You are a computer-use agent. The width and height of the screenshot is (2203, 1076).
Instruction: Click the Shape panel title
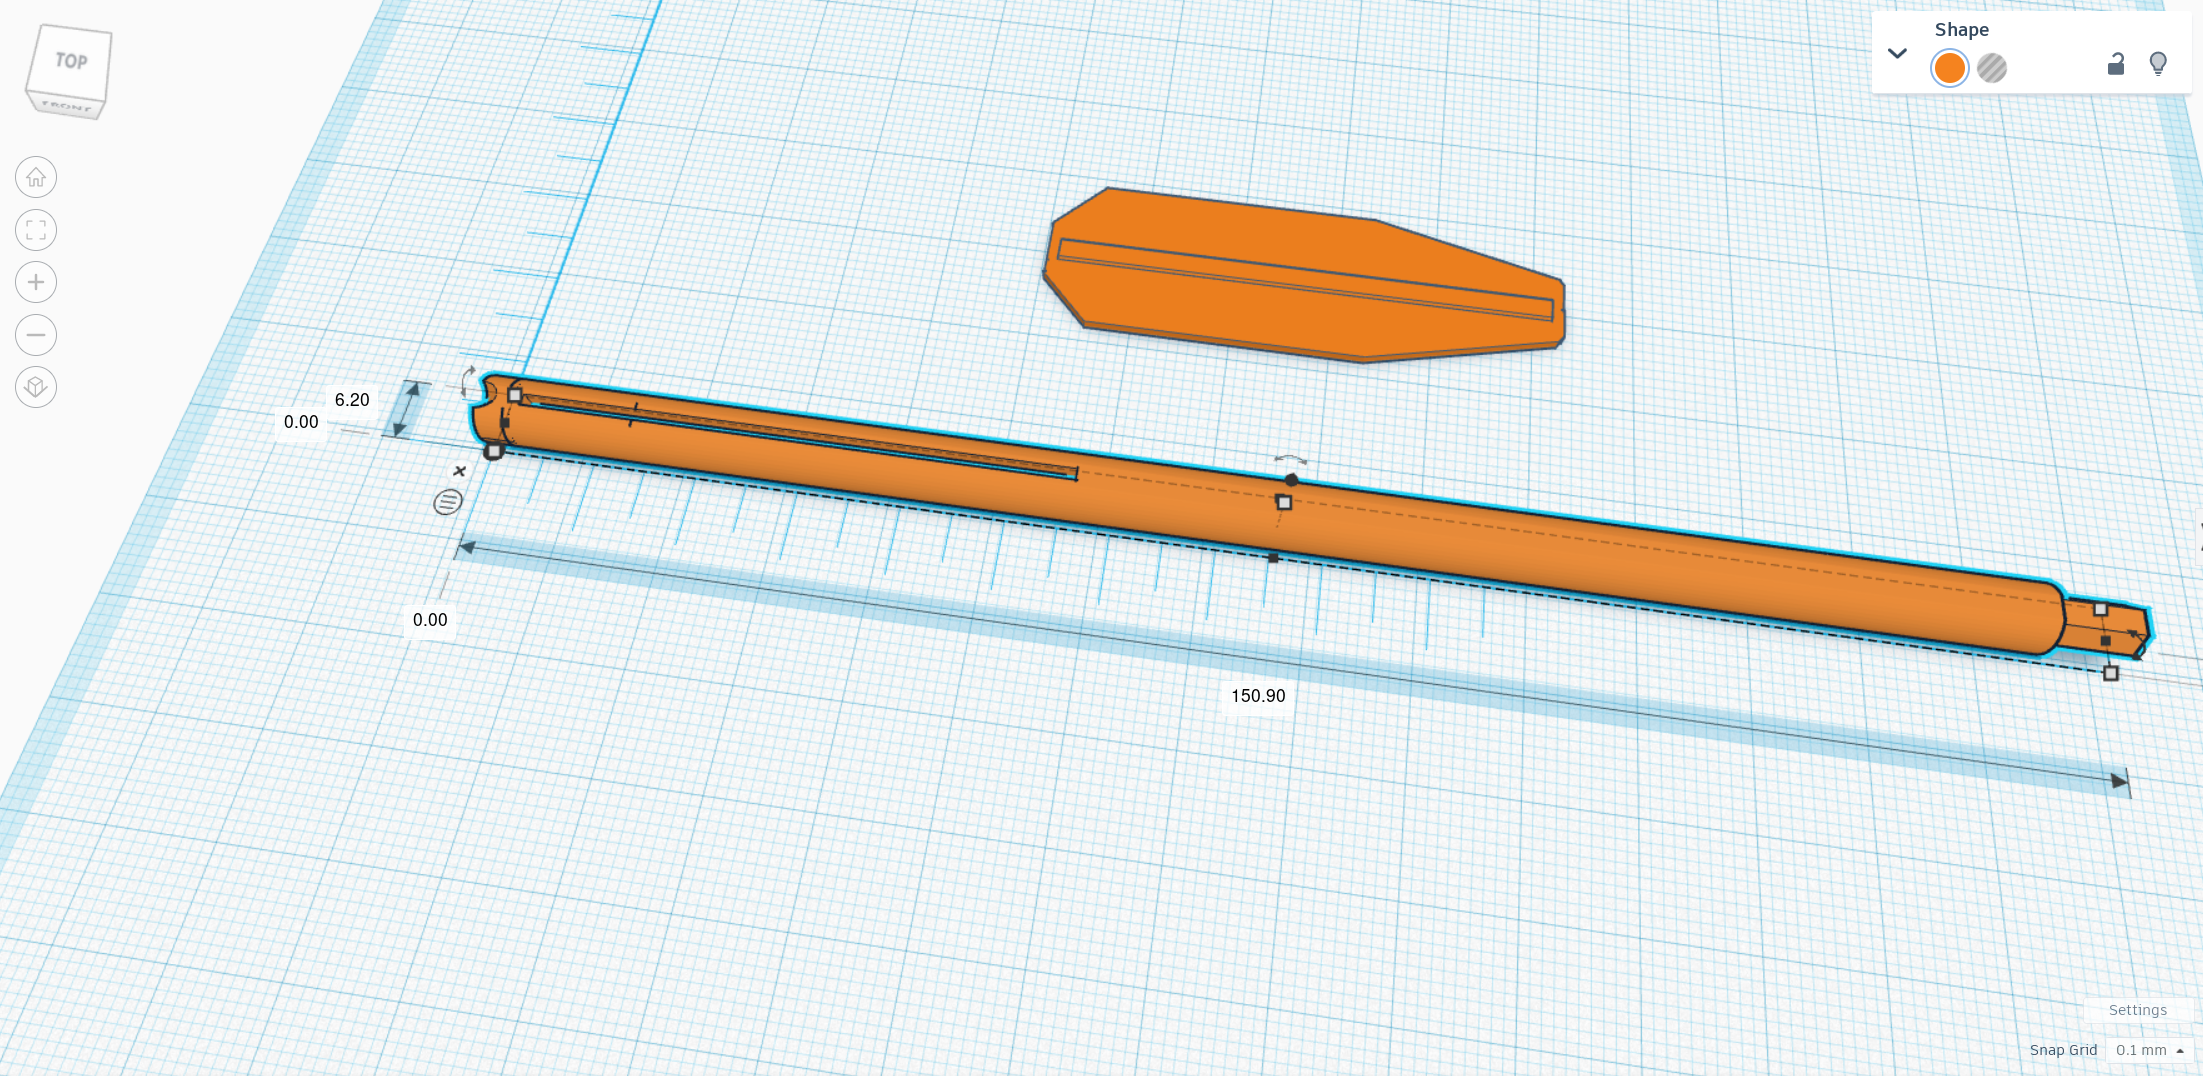click(1961, 30)
